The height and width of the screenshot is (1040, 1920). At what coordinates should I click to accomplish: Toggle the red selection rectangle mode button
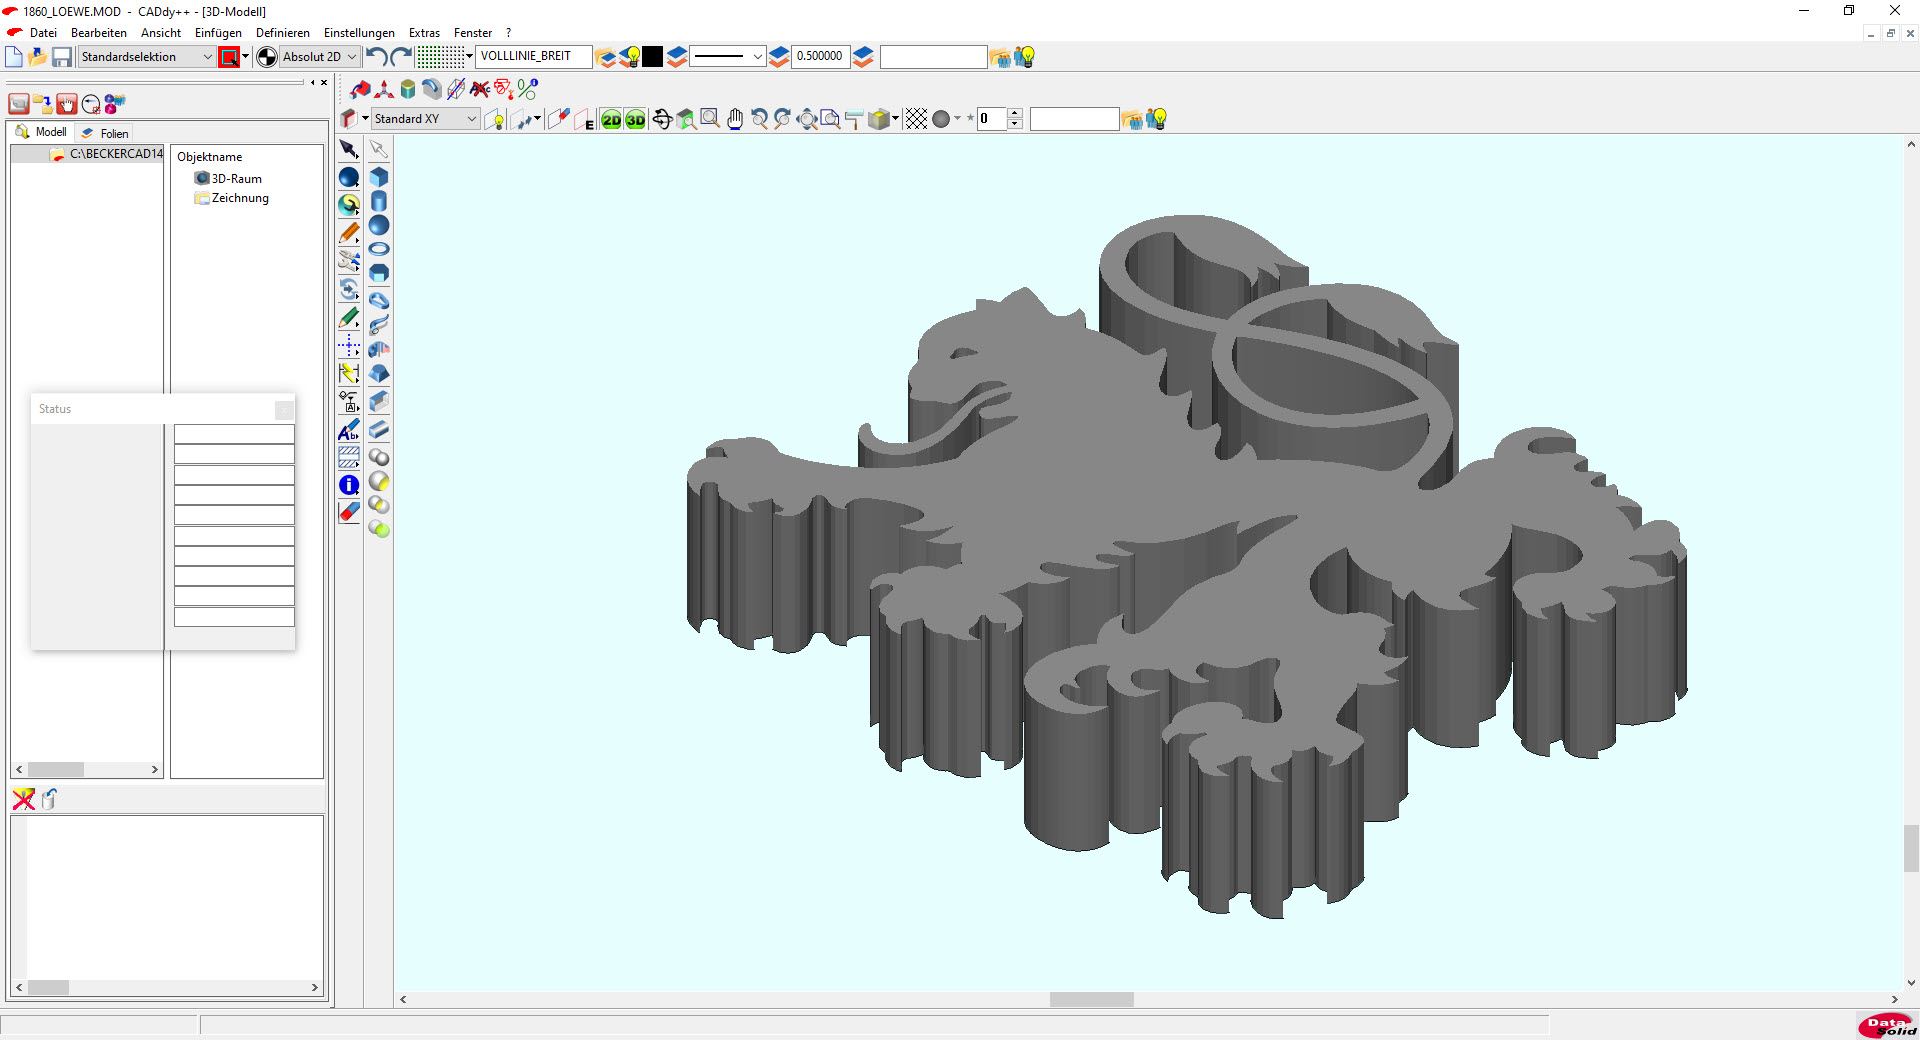229,57
